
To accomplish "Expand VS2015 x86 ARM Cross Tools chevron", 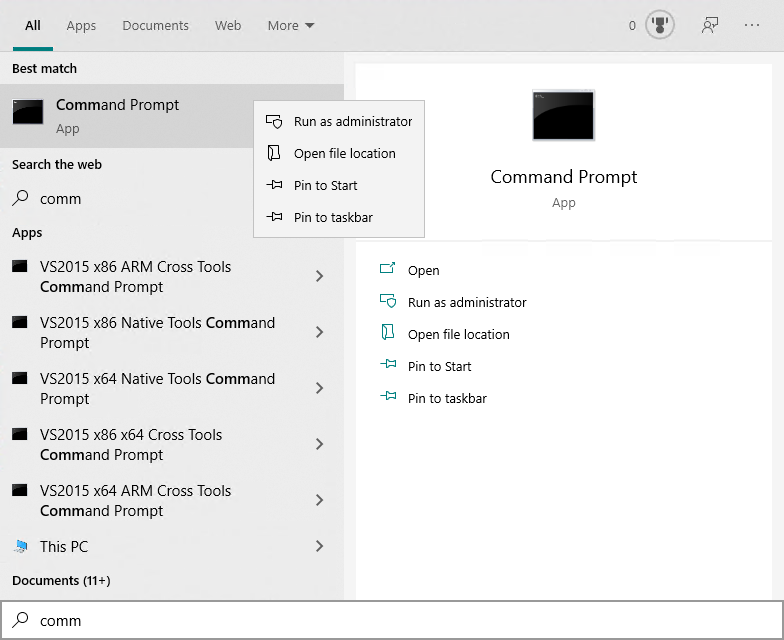I will click(319, 277).
